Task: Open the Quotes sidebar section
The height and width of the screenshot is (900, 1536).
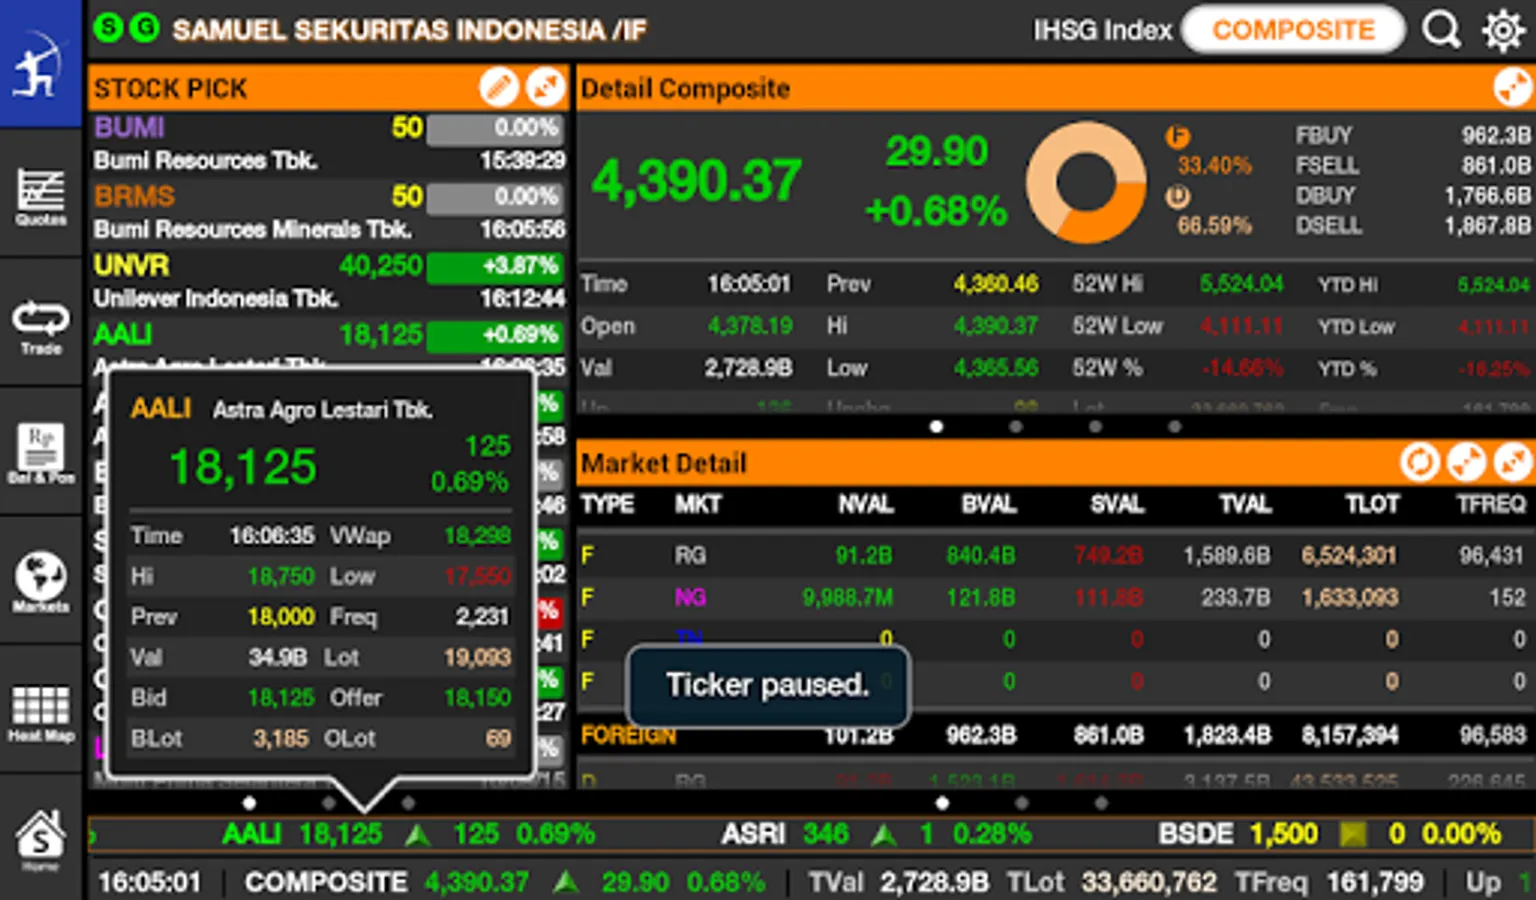Action: (x=40, y=196)
